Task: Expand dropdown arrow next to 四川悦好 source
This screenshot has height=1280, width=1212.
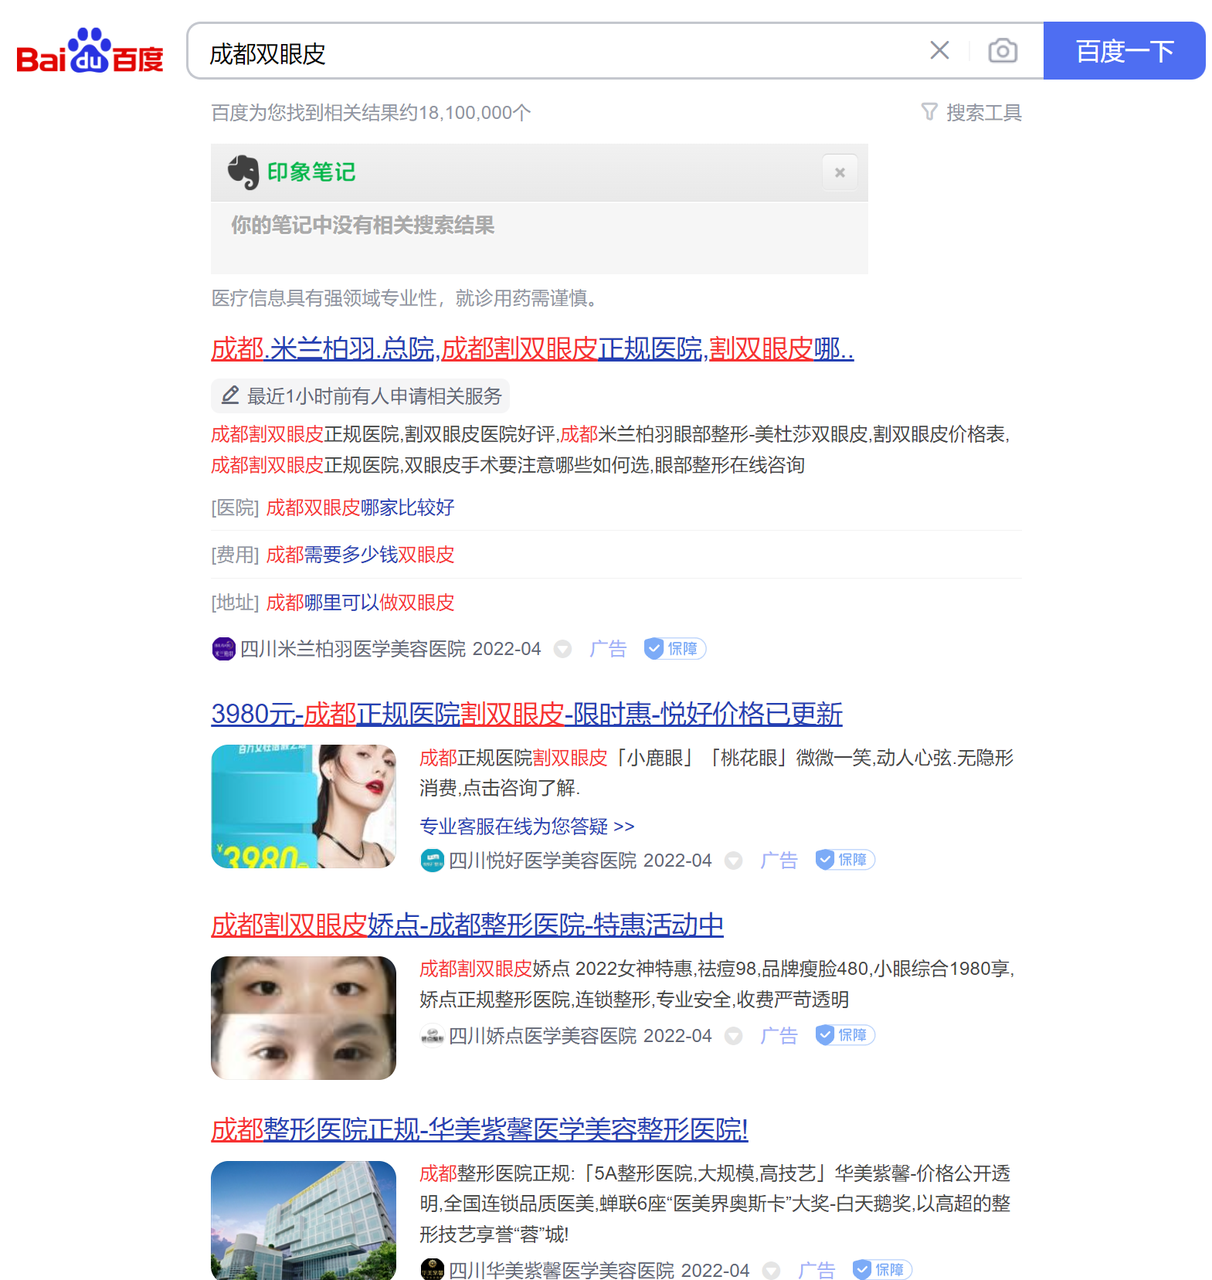Action: pos(734,861)
